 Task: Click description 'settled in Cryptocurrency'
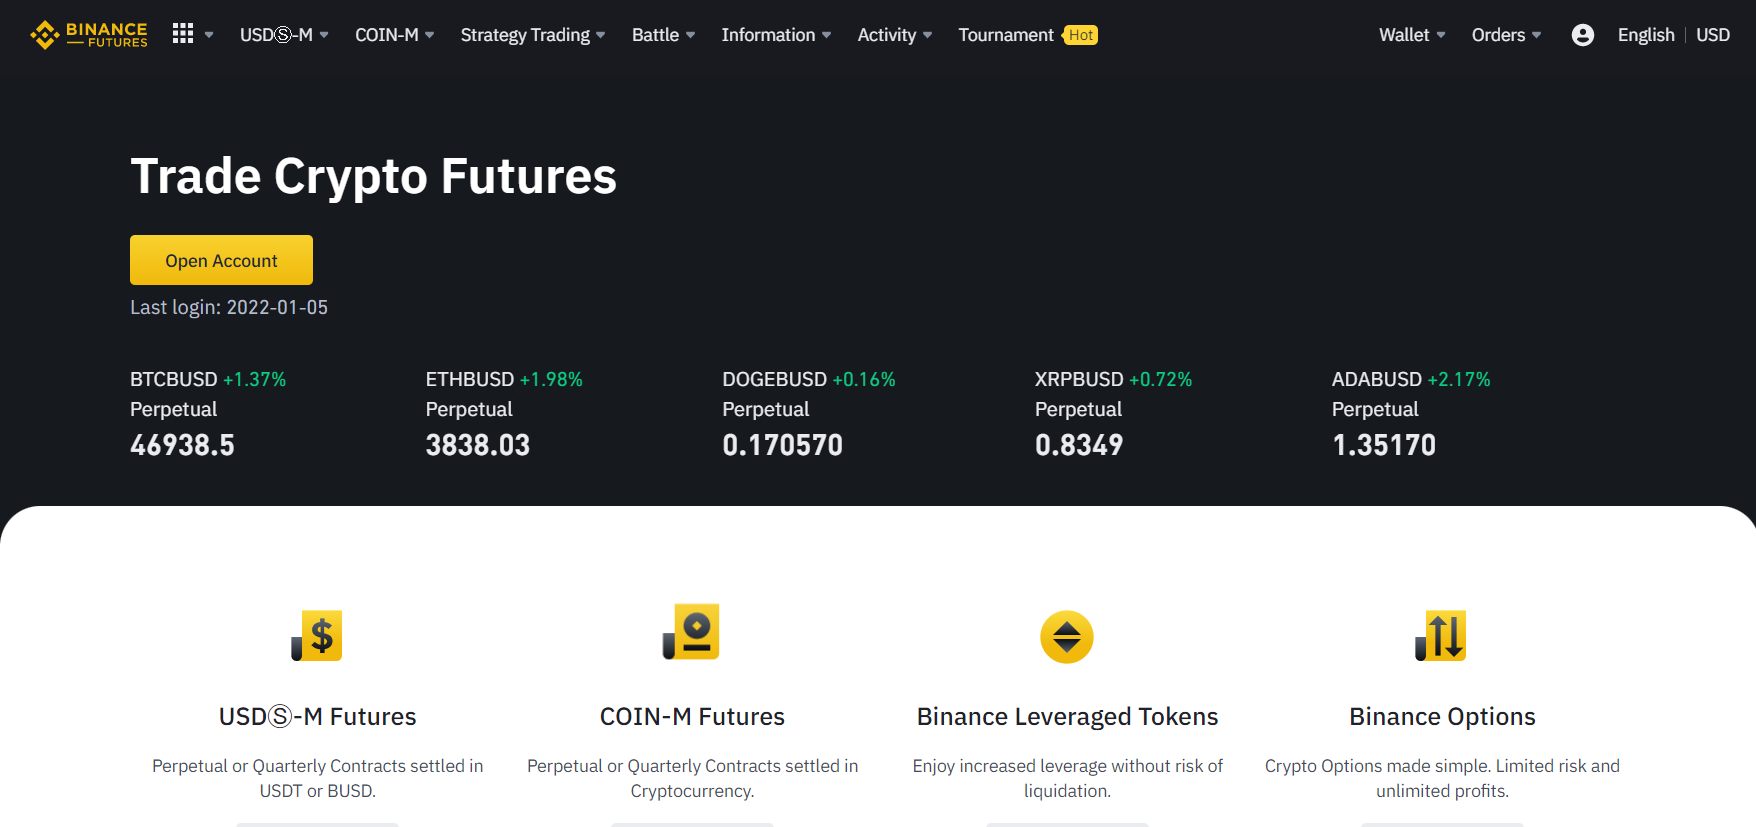(x=692, y=778)
